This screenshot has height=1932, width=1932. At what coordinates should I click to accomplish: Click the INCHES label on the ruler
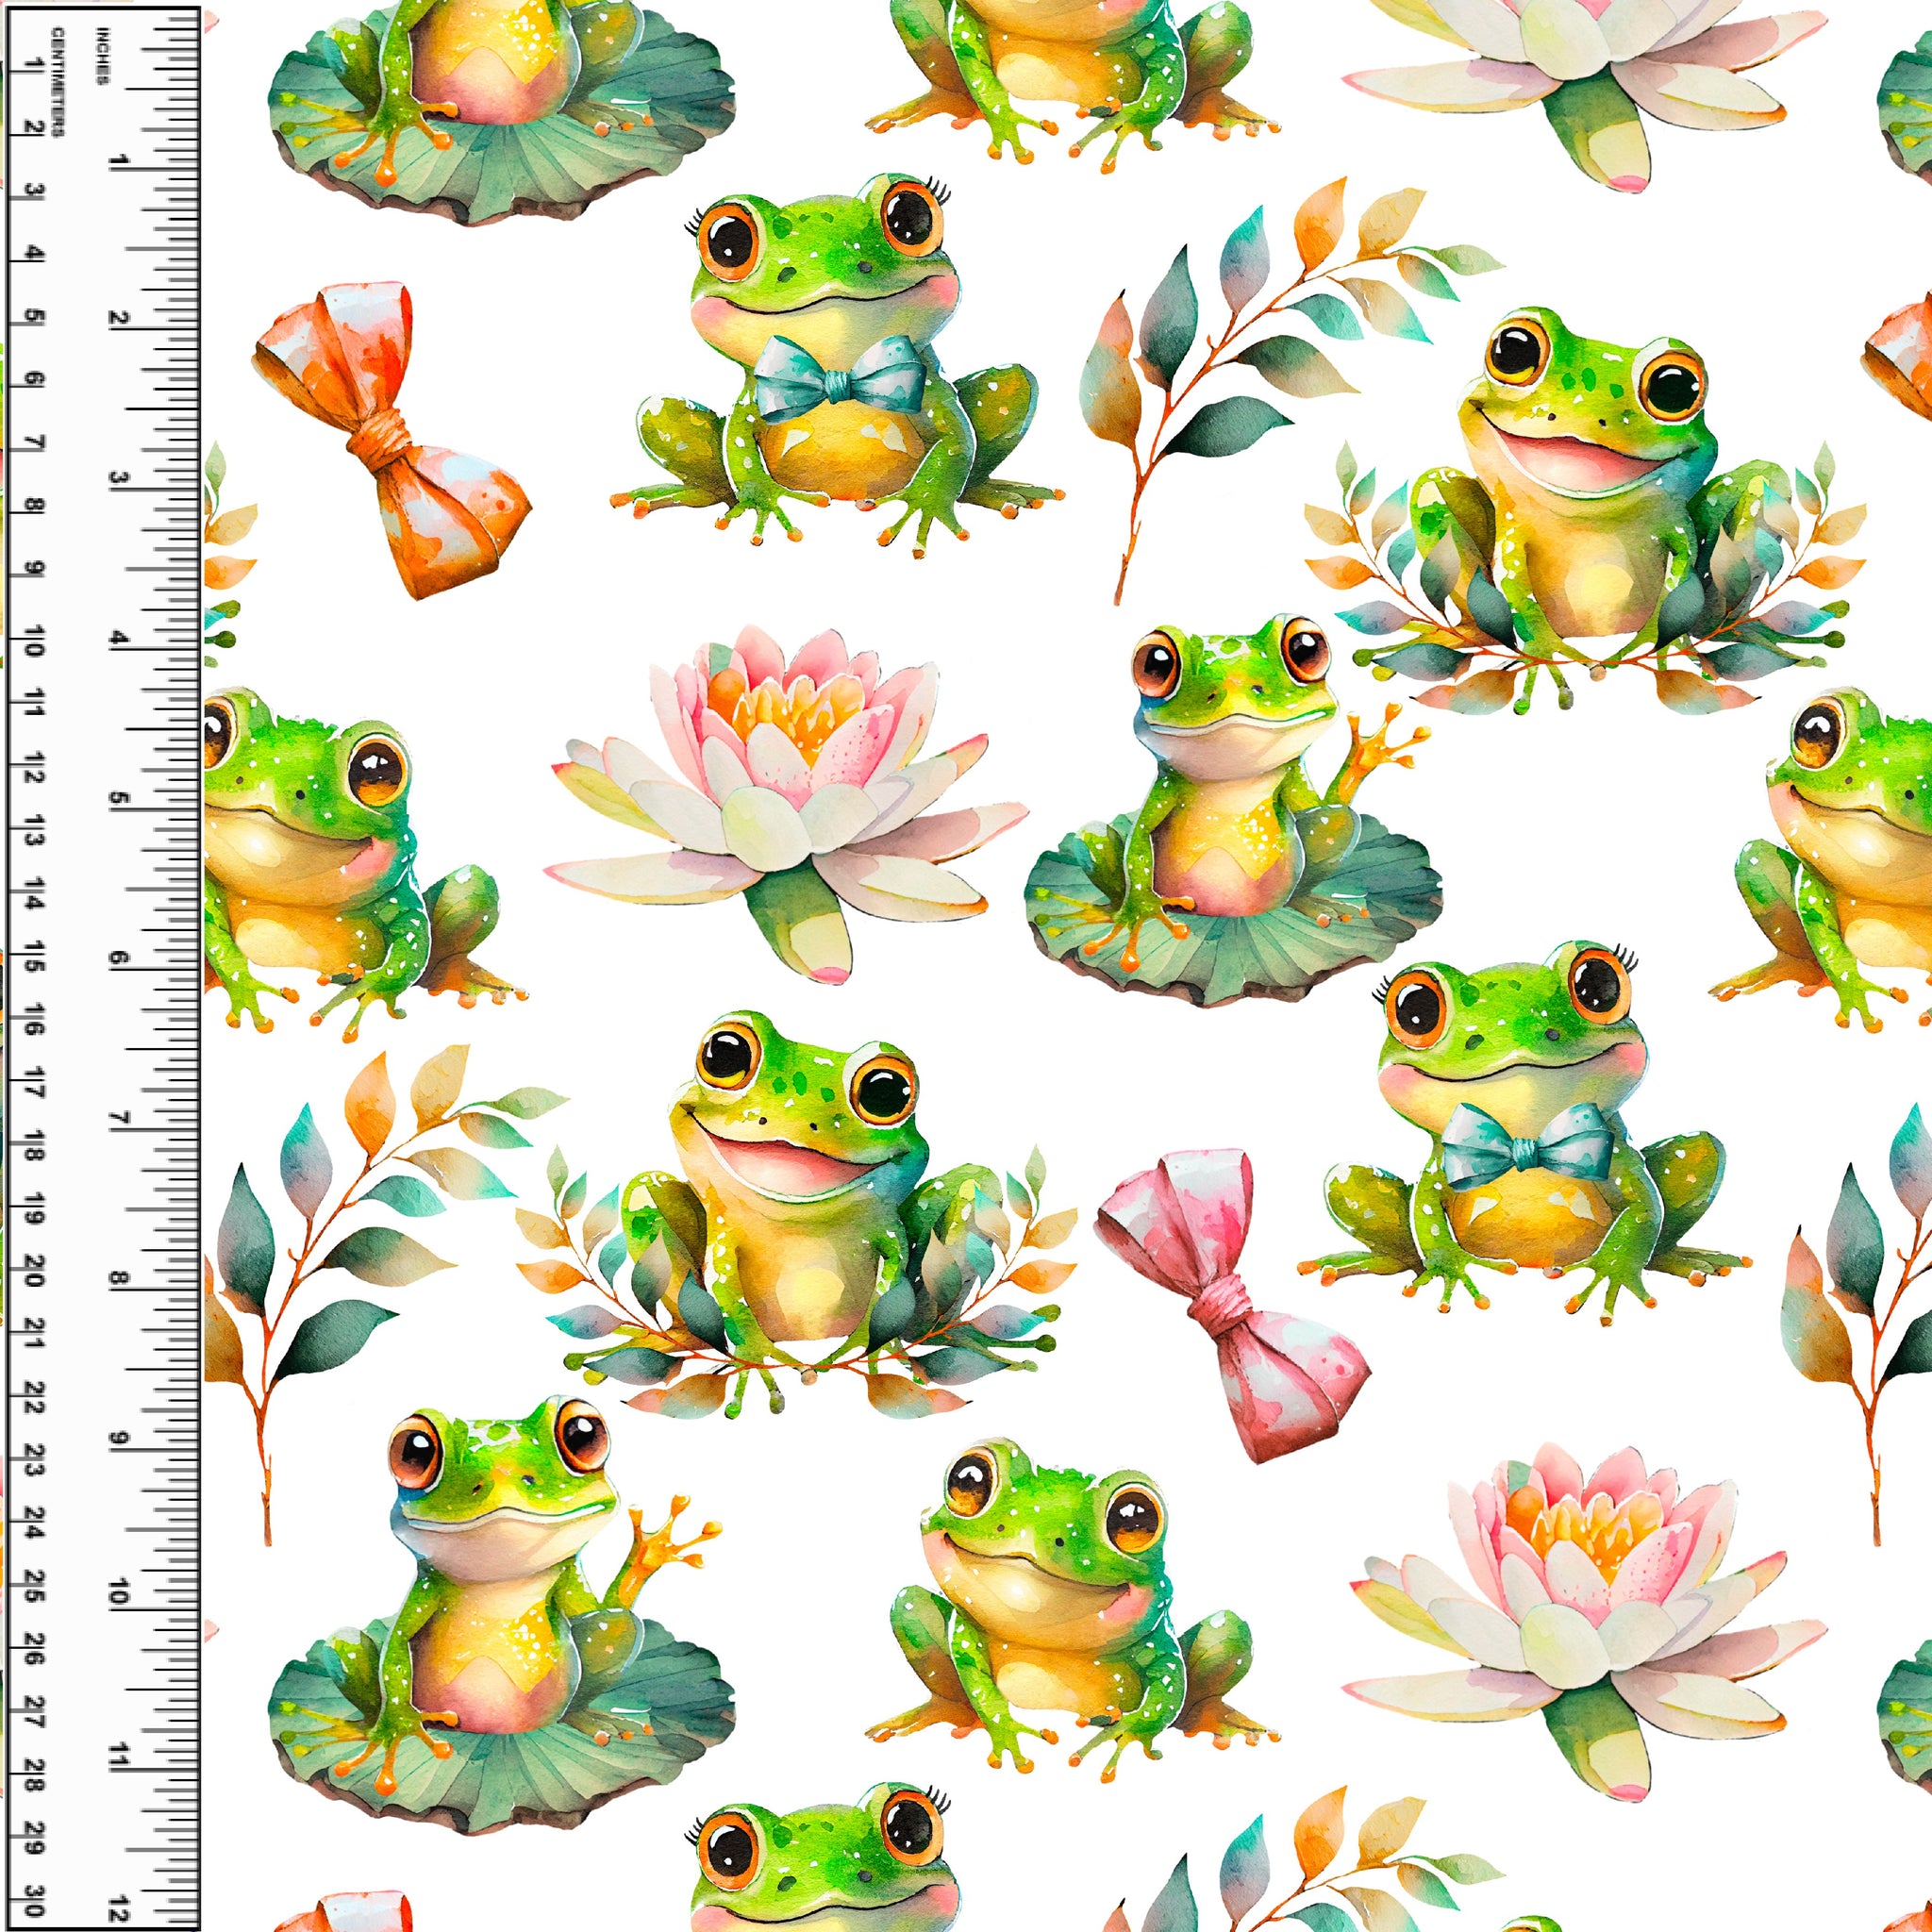[x=102, y=55]
